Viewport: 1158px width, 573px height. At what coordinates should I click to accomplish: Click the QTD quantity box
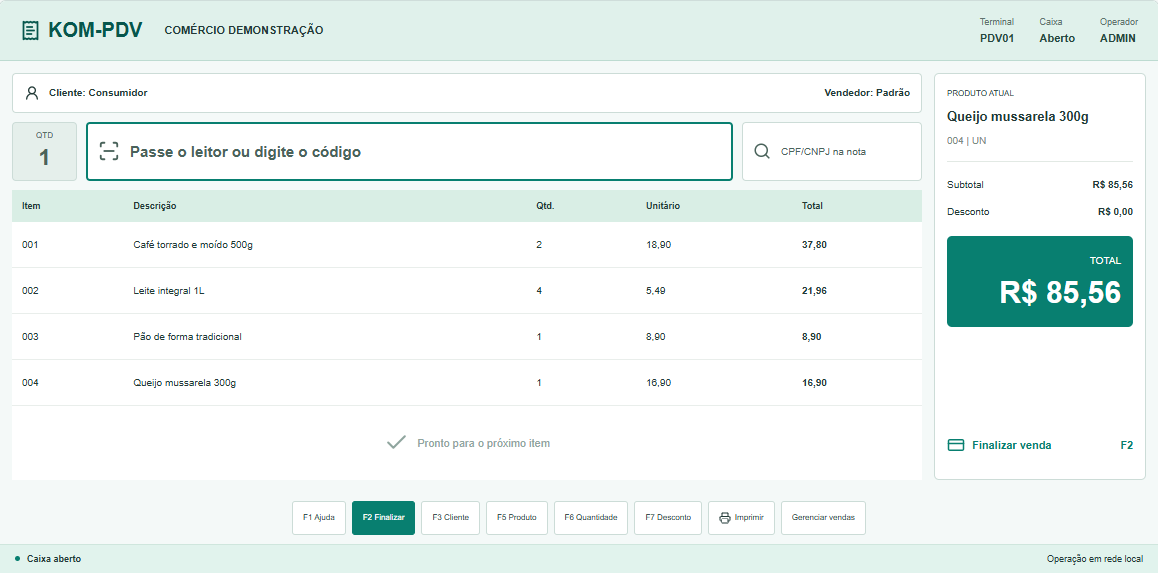tap(44, 151)
